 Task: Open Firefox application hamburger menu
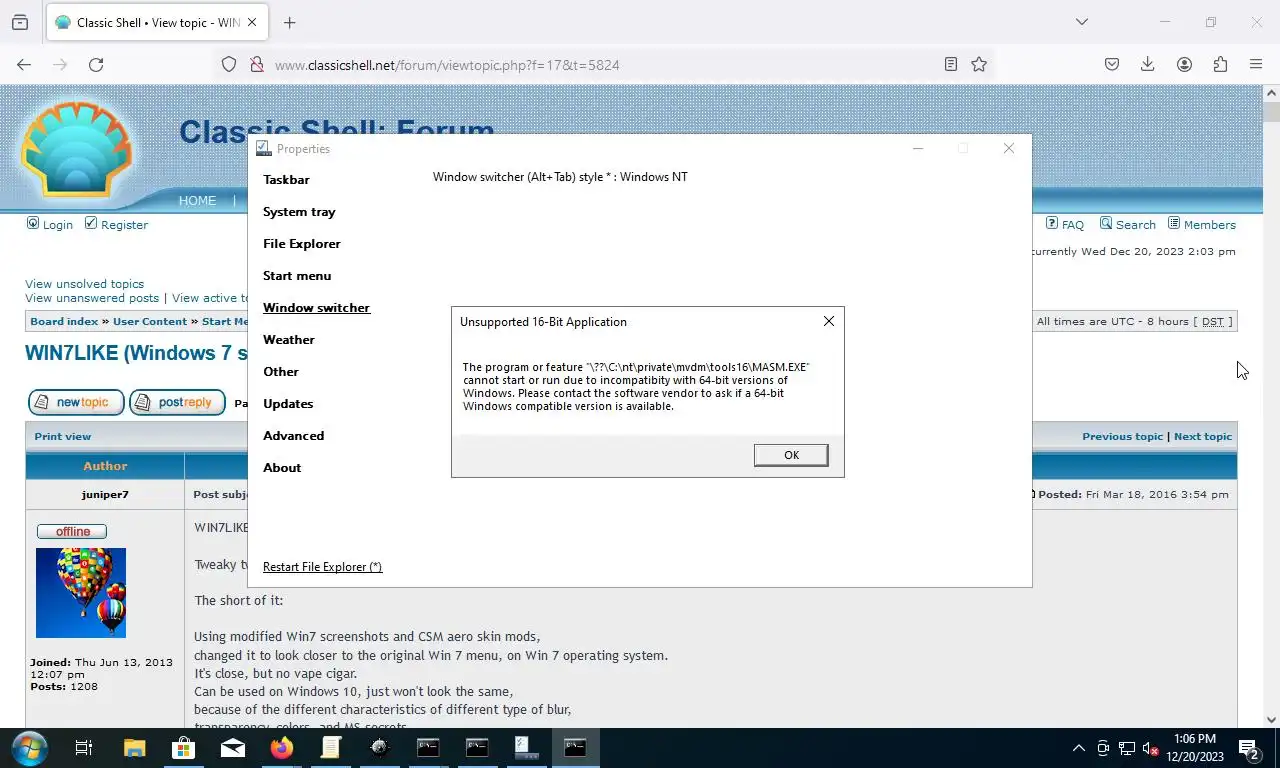click(x=1256, y=65)
